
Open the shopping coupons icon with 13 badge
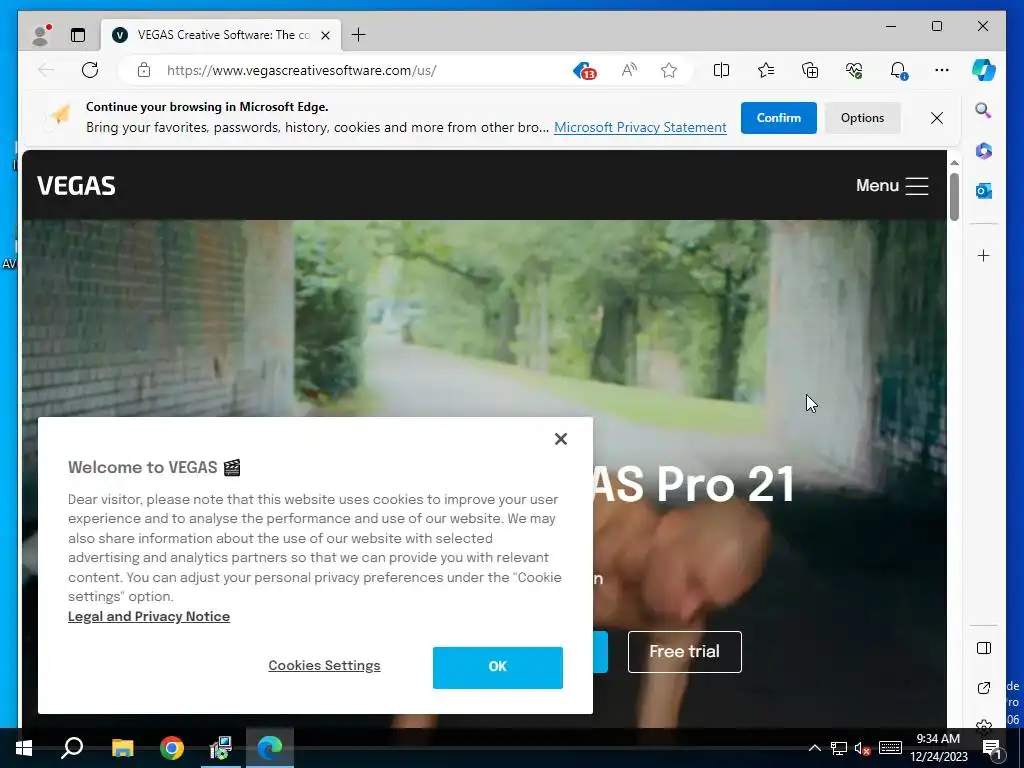[x=584, y=71]
